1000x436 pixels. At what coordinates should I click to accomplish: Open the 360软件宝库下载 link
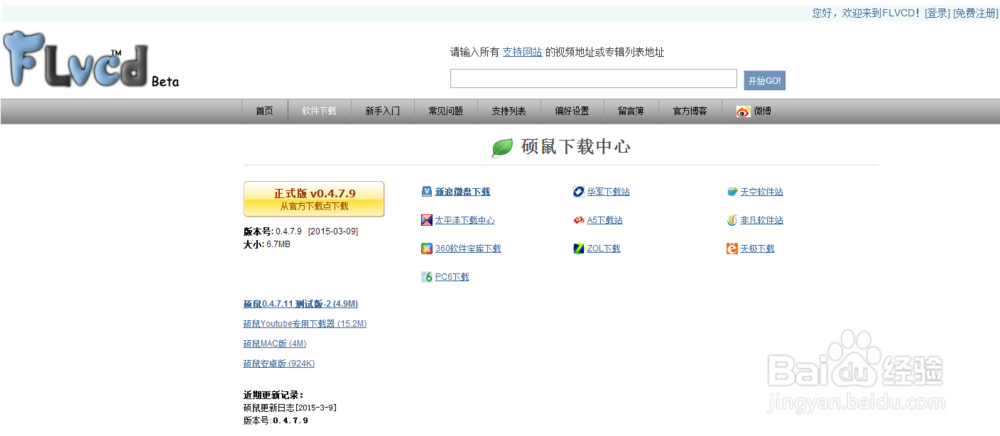tap(468, 249)
